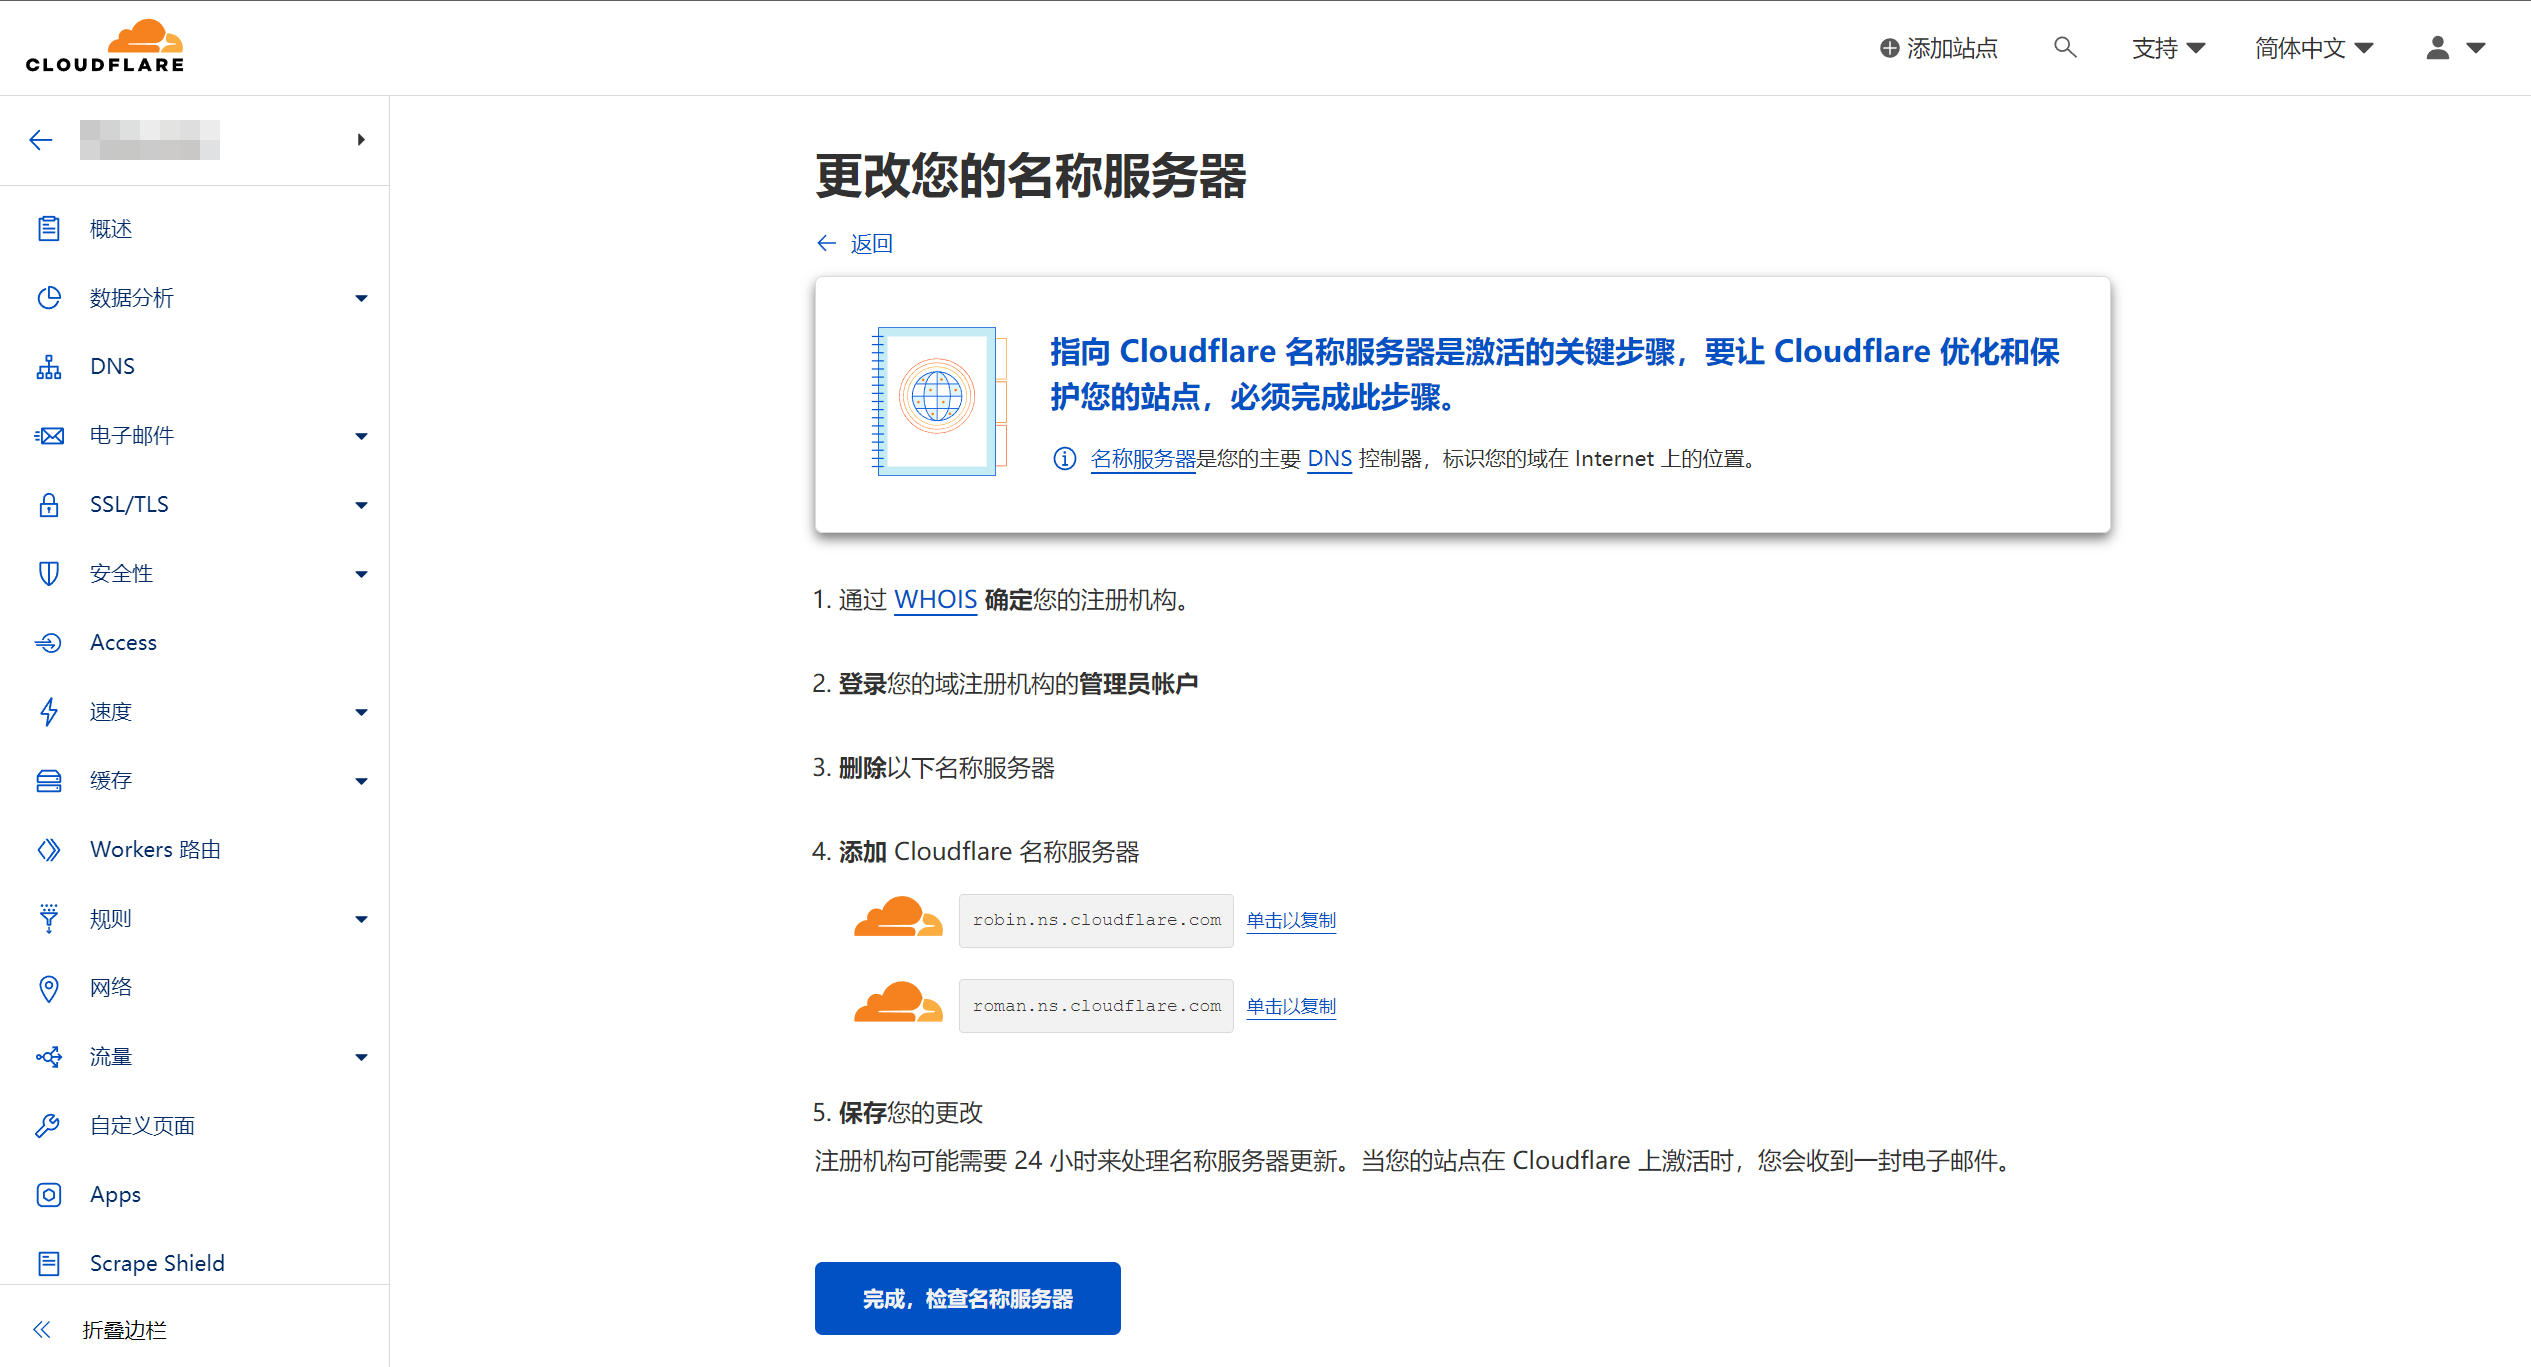
Task: Click 添加站点 input field area
Action: (1940, 47)
